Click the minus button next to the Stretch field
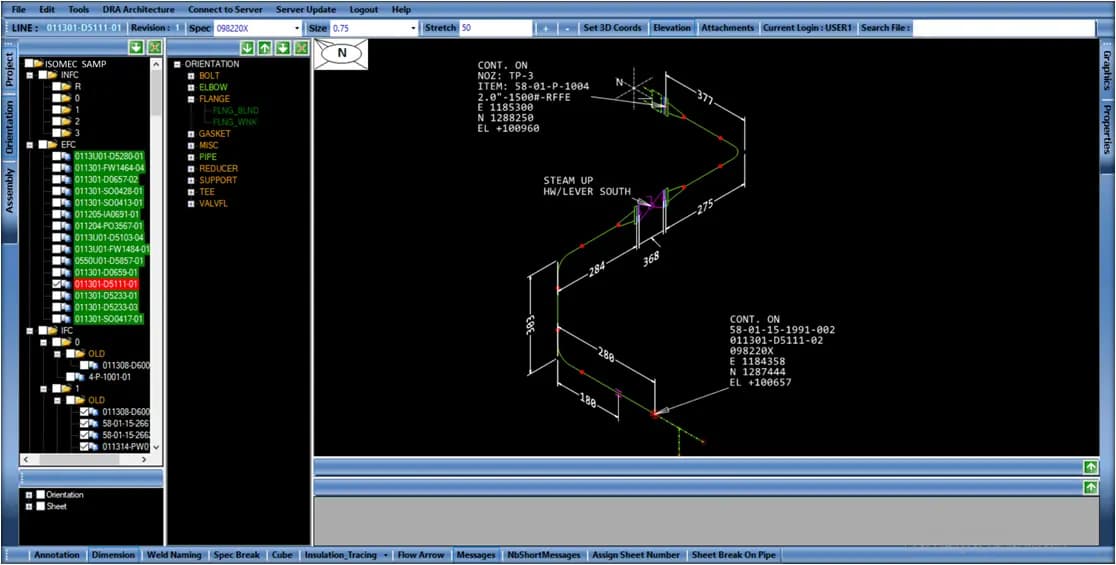Screen dimensions: 1116x565 click(567, 28)
